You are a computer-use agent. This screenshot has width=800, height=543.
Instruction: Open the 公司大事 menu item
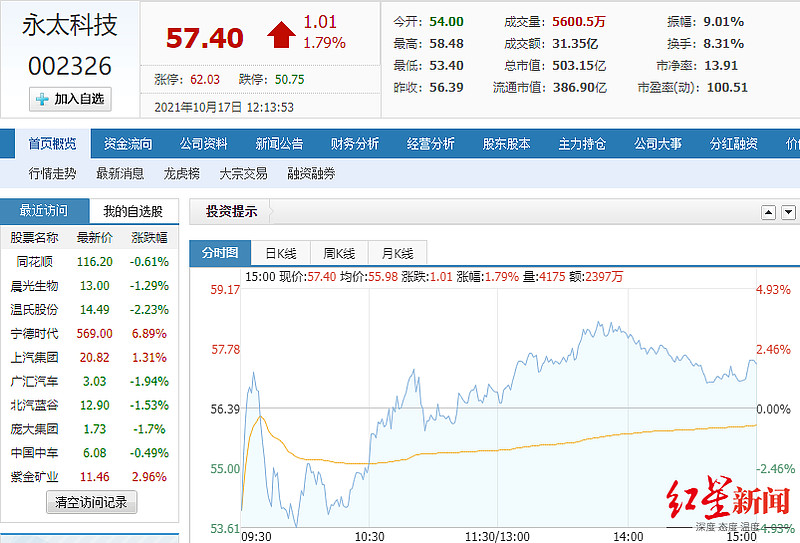658,144
